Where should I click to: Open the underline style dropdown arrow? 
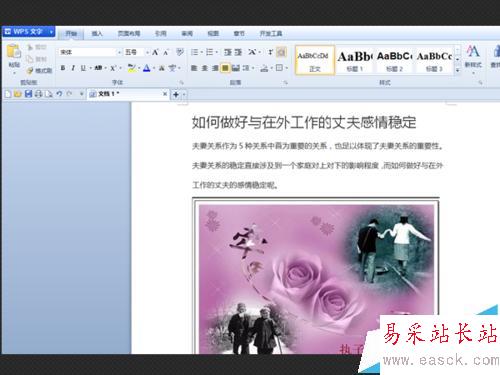tap(90, 68)
